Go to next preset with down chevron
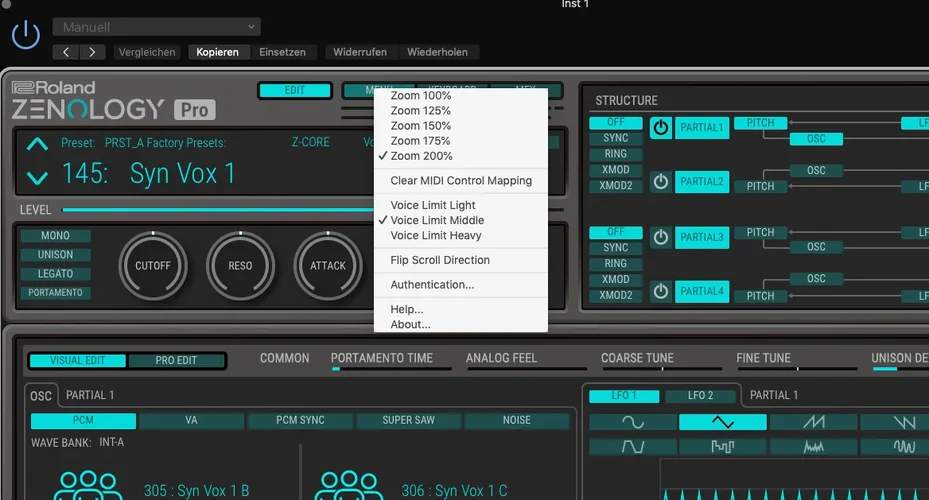This screenshot has height=500, width=929. [37, 178]
